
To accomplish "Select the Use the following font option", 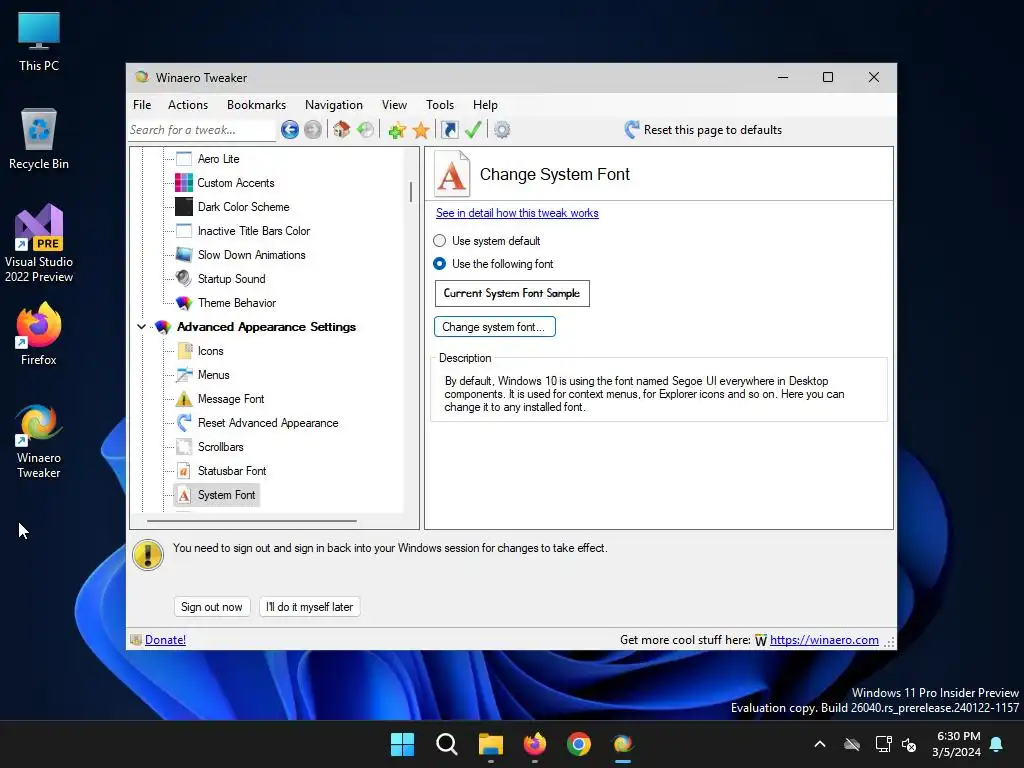I will (440, 264).
